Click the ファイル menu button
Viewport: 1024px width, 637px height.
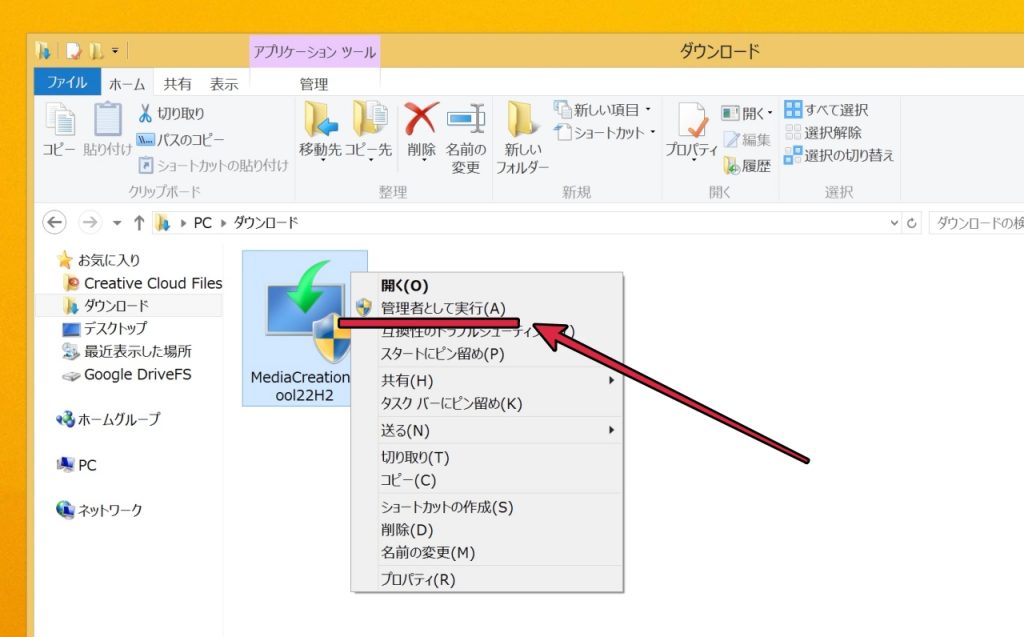pyautogui.click(x=66, y=84)
